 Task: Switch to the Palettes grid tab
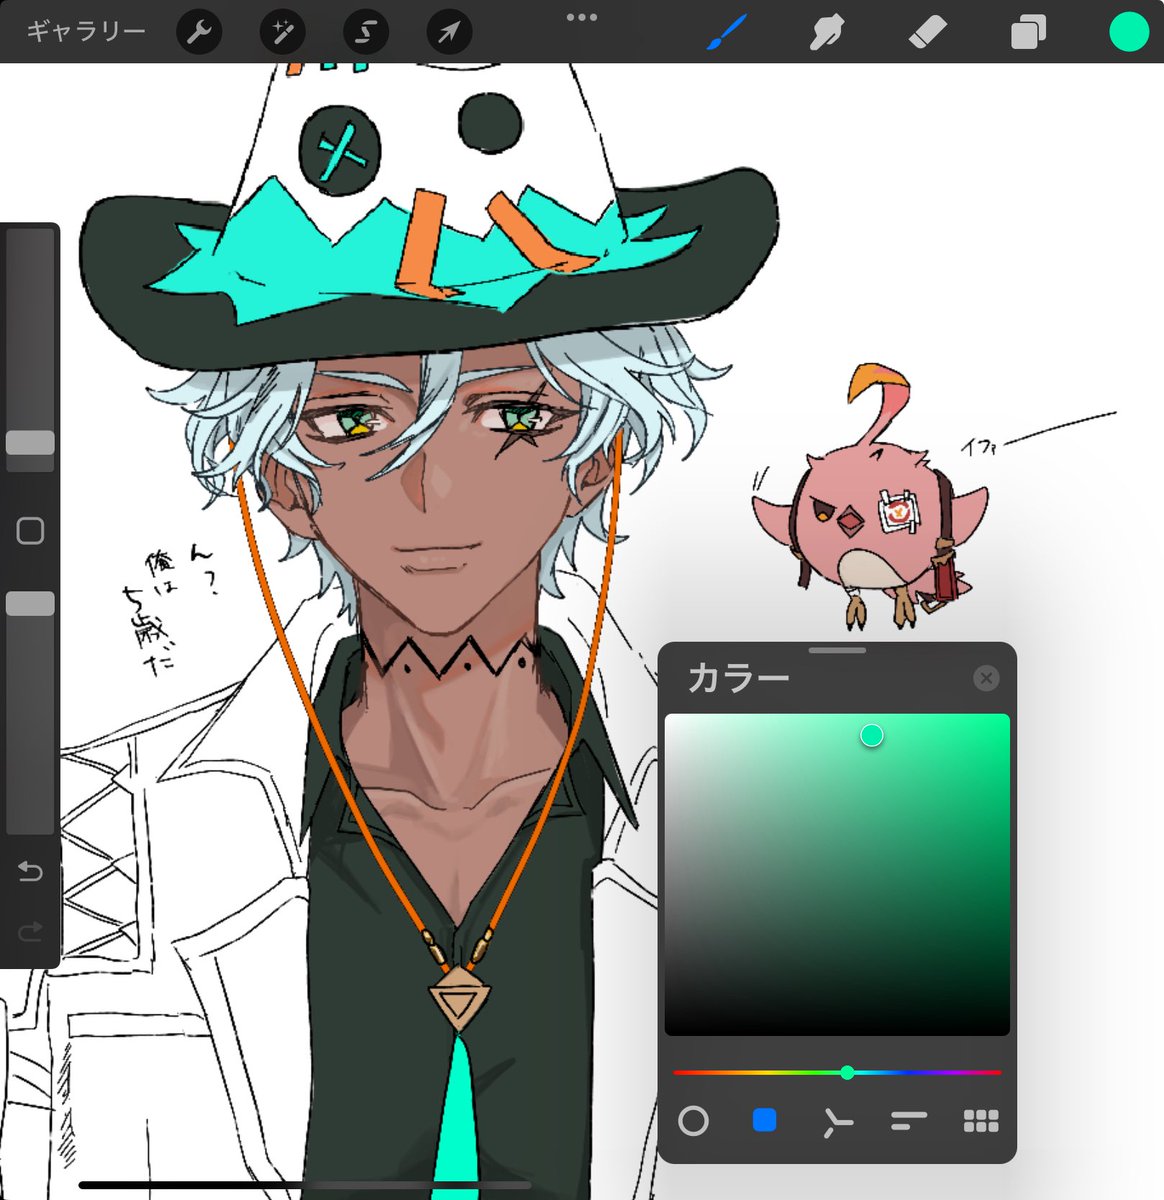(x=981, y=1121)
